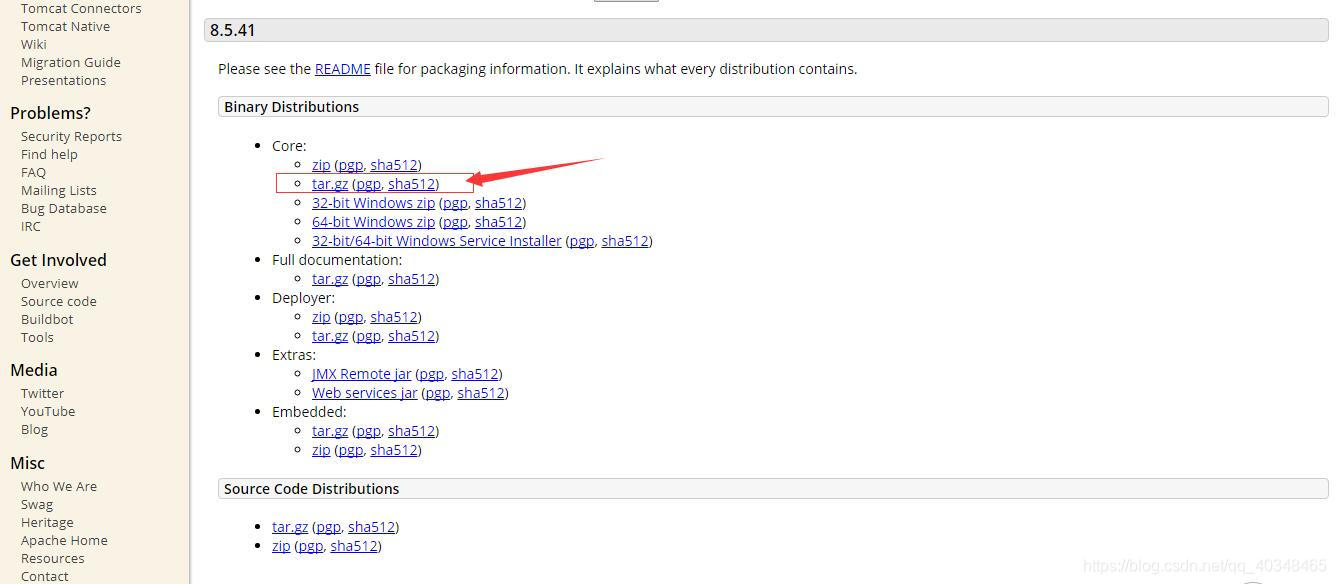The image size is (1336, 584).
Task: Download Web services jar
Action: (x=365, y=393)
